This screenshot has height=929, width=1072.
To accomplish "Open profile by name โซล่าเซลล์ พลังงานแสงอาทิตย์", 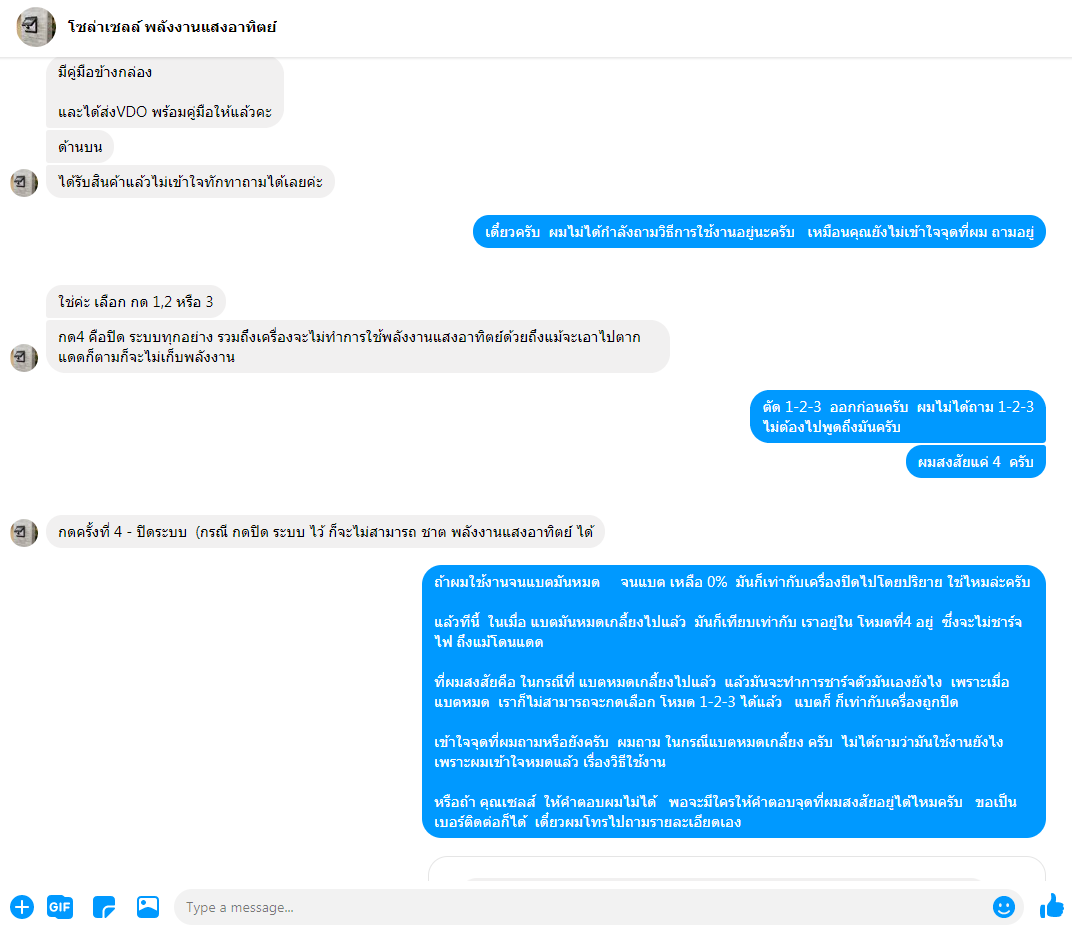I will 172,27.
